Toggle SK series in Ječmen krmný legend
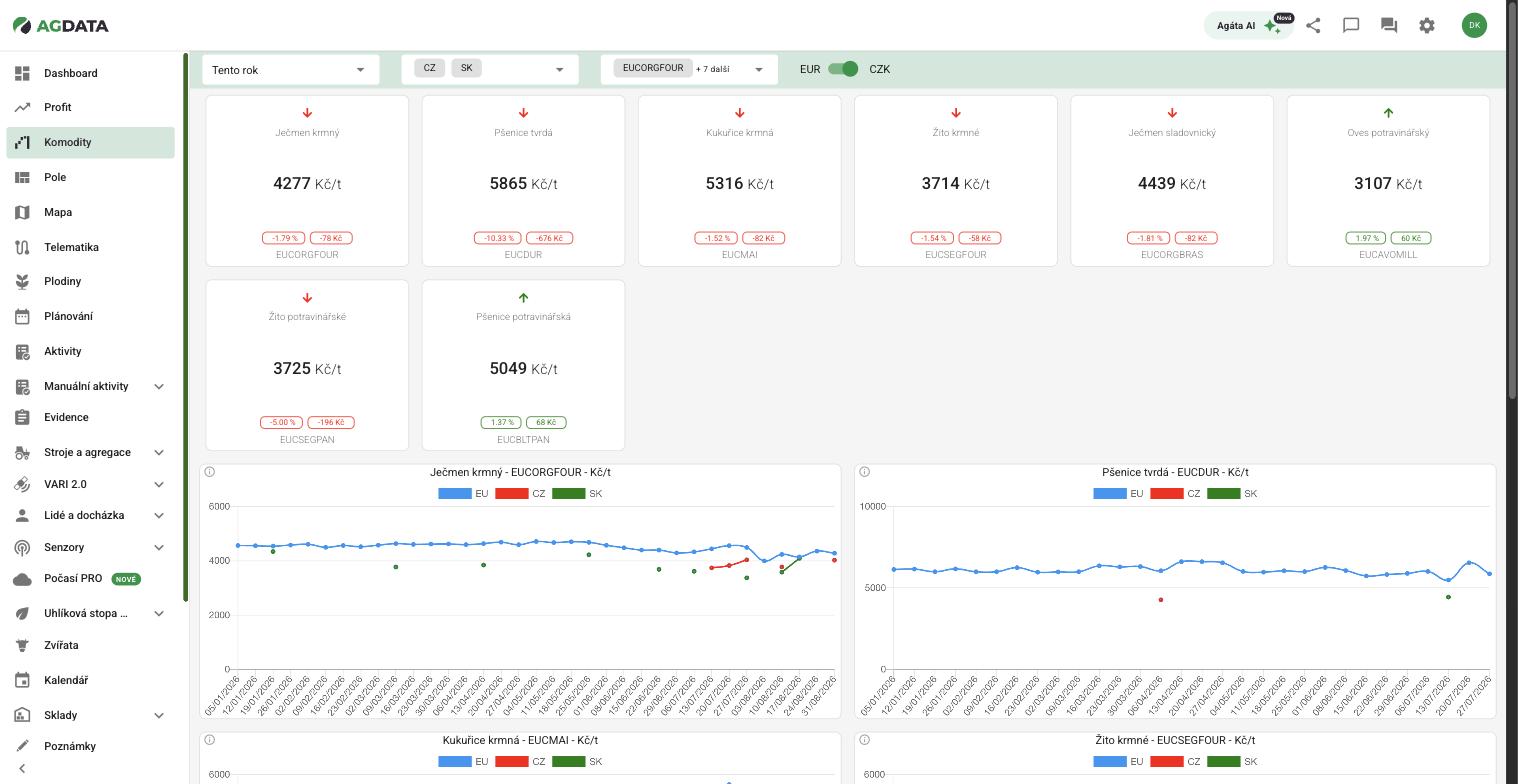Viewport: 1518px width, 784px height. point(577,493)
